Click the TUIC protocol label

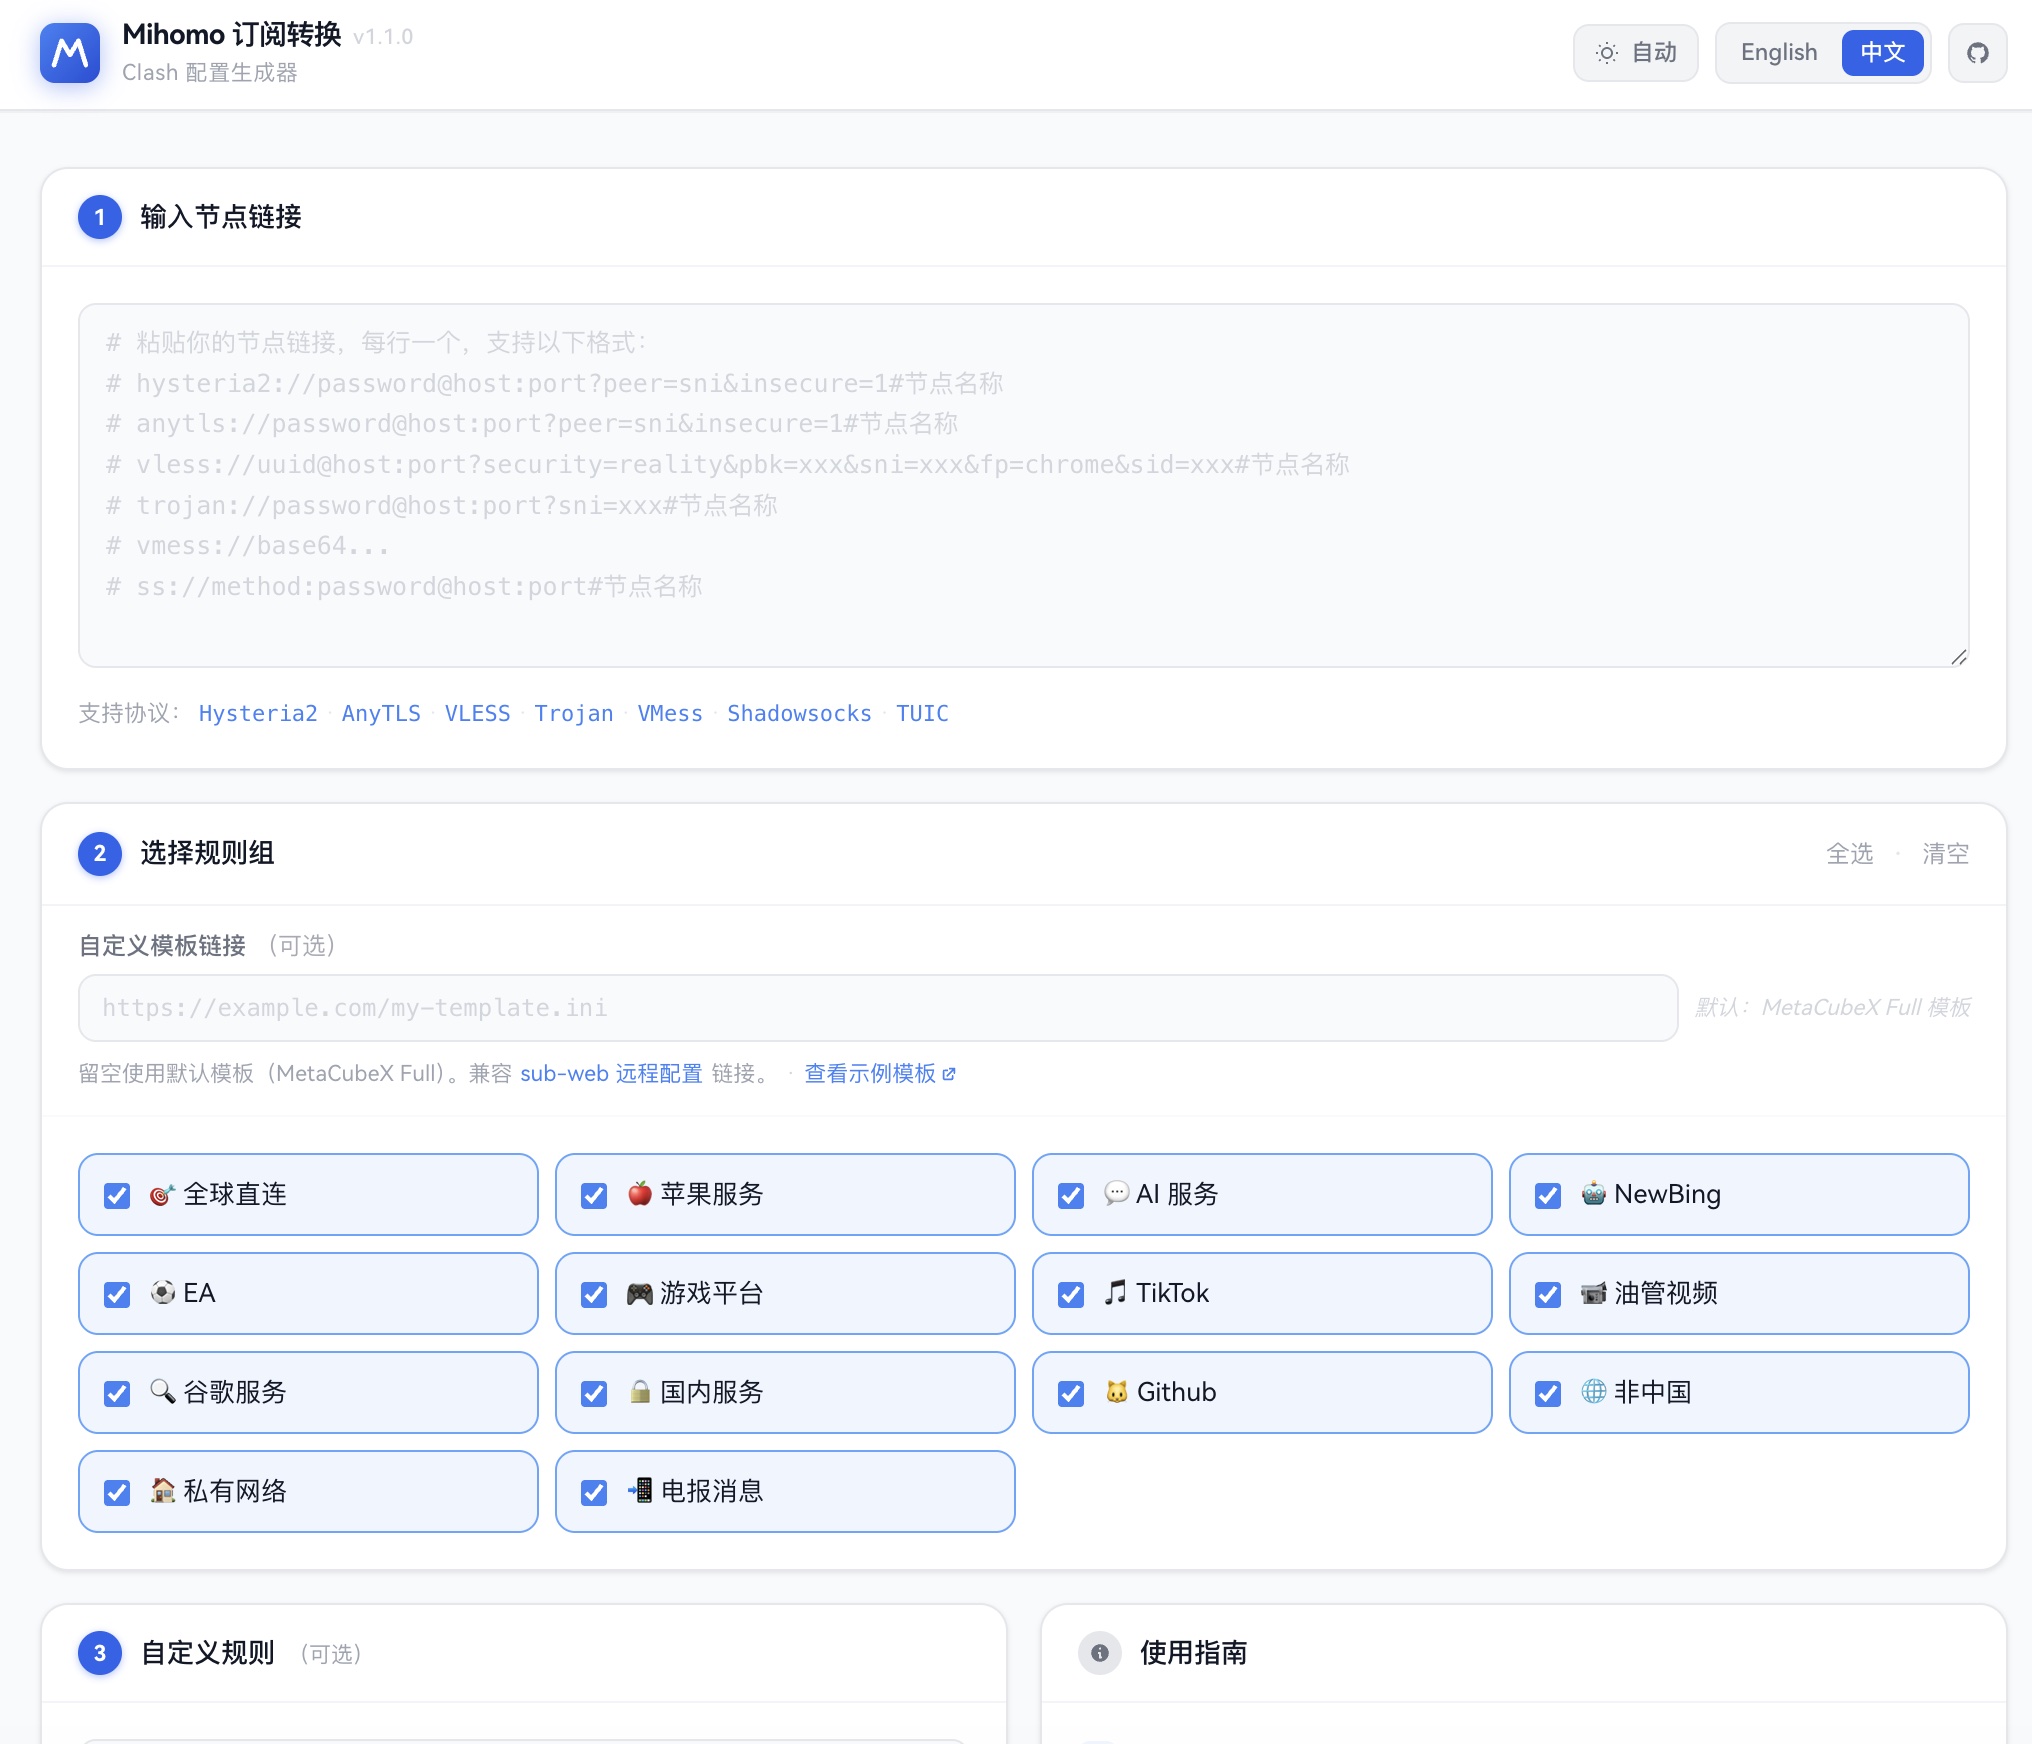click(922, 713)
